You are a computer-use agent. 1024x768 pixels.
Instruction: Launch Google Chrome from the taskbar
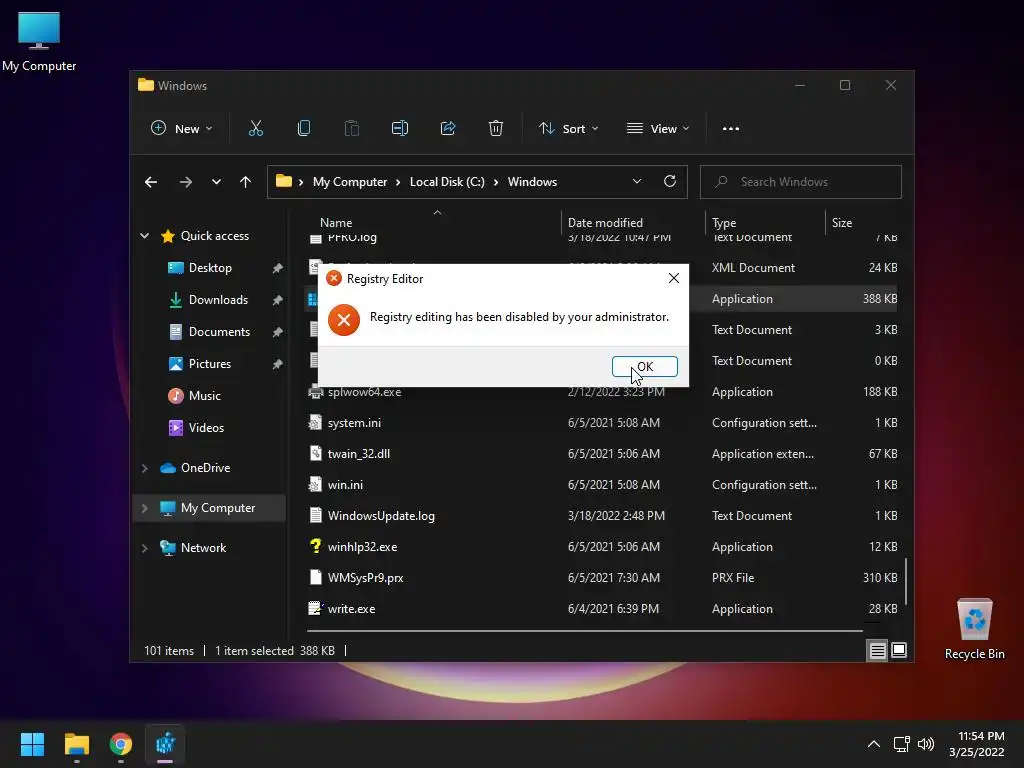(121, 744)
